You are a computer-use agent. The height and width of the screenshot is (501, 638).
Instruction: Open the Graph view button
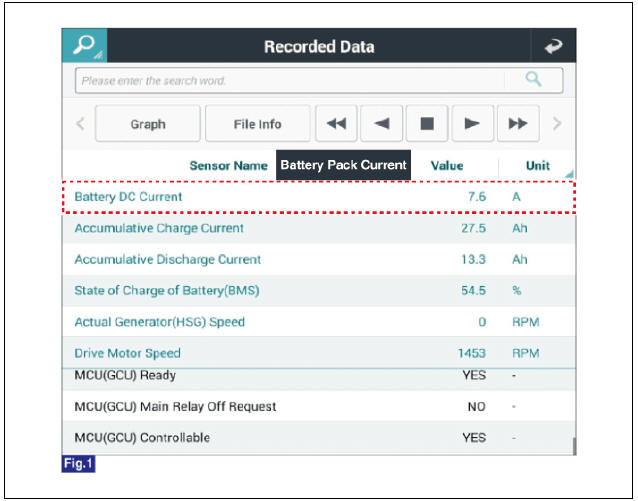click(x=148, y=124)
